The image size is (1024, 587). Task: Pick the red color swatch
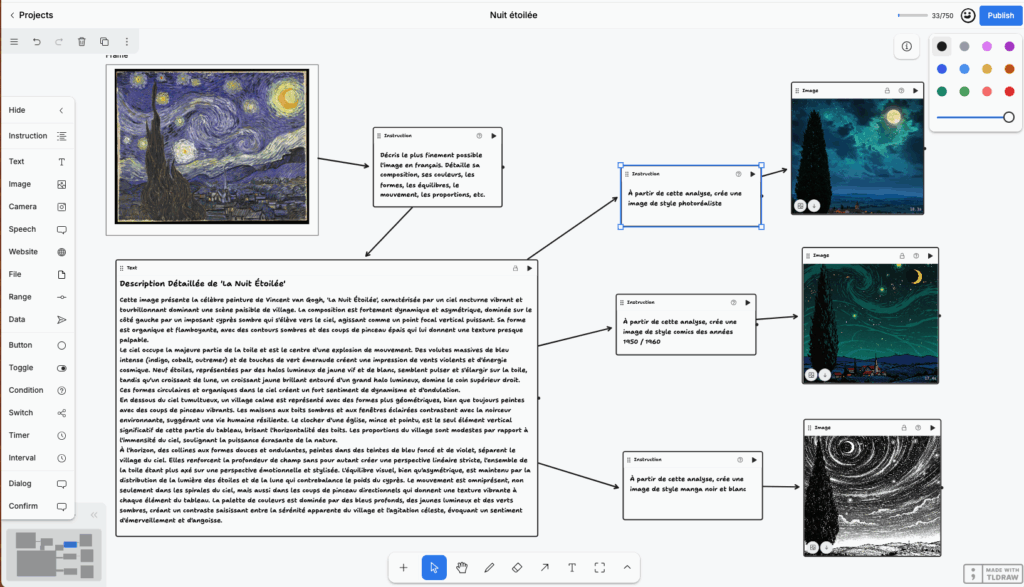(1009, 91)
